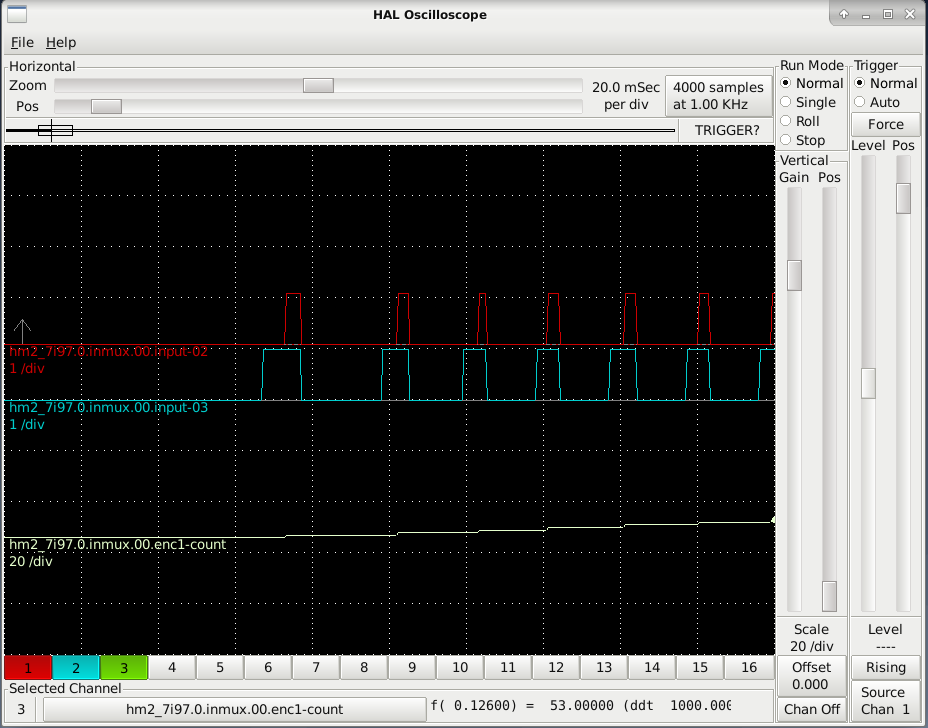Select cyan channel 2 button

pyautogui.click(x=76, y=668)
